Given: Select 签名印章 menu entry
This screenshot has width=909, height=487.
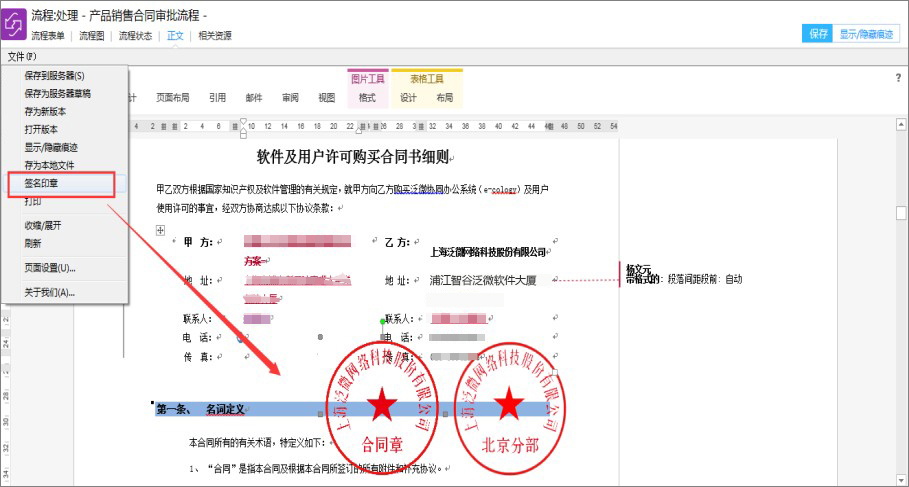Looking at the screenshot, I should 41,183.
